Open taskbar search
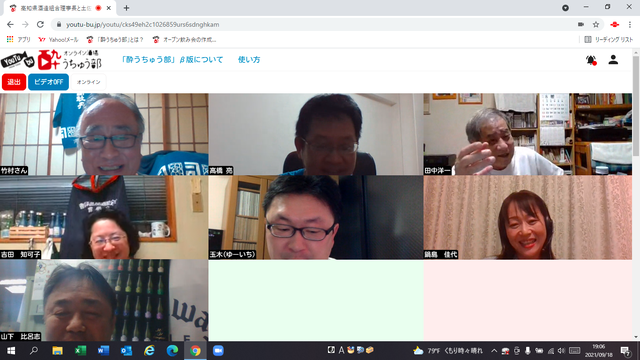640x360 pixels. click(34, 351)
